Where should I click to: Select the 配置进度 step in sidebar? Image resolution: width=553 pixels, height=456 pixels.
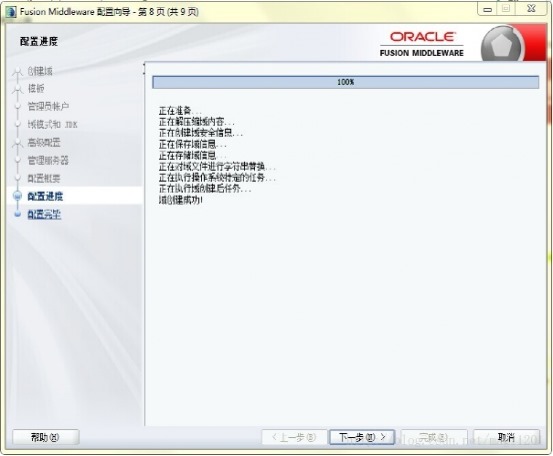[45, 196]
